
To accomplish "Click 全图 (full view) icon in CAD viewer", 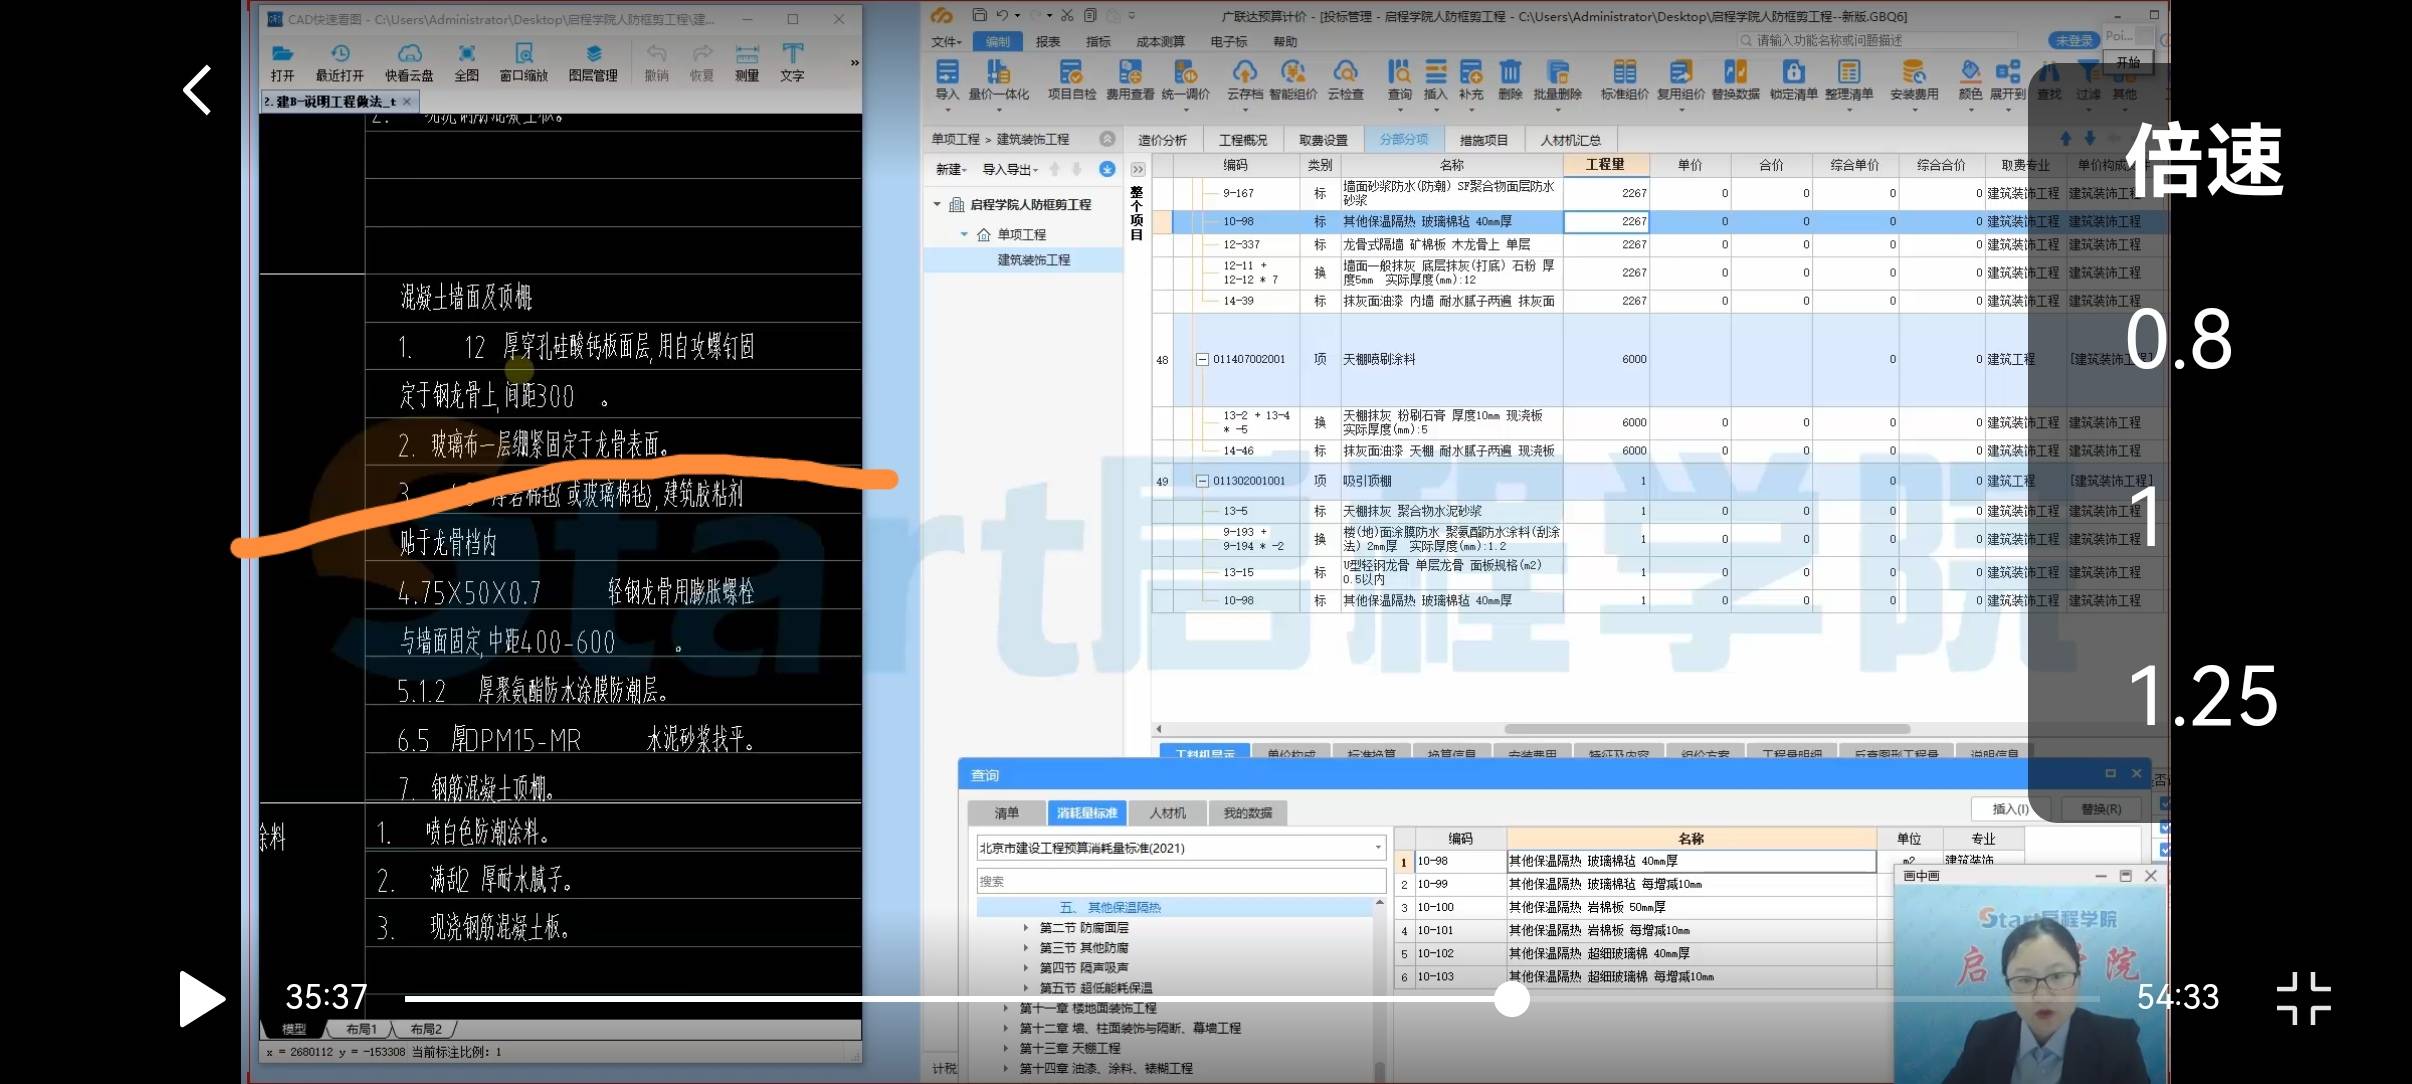I will [x=466, y=63].
